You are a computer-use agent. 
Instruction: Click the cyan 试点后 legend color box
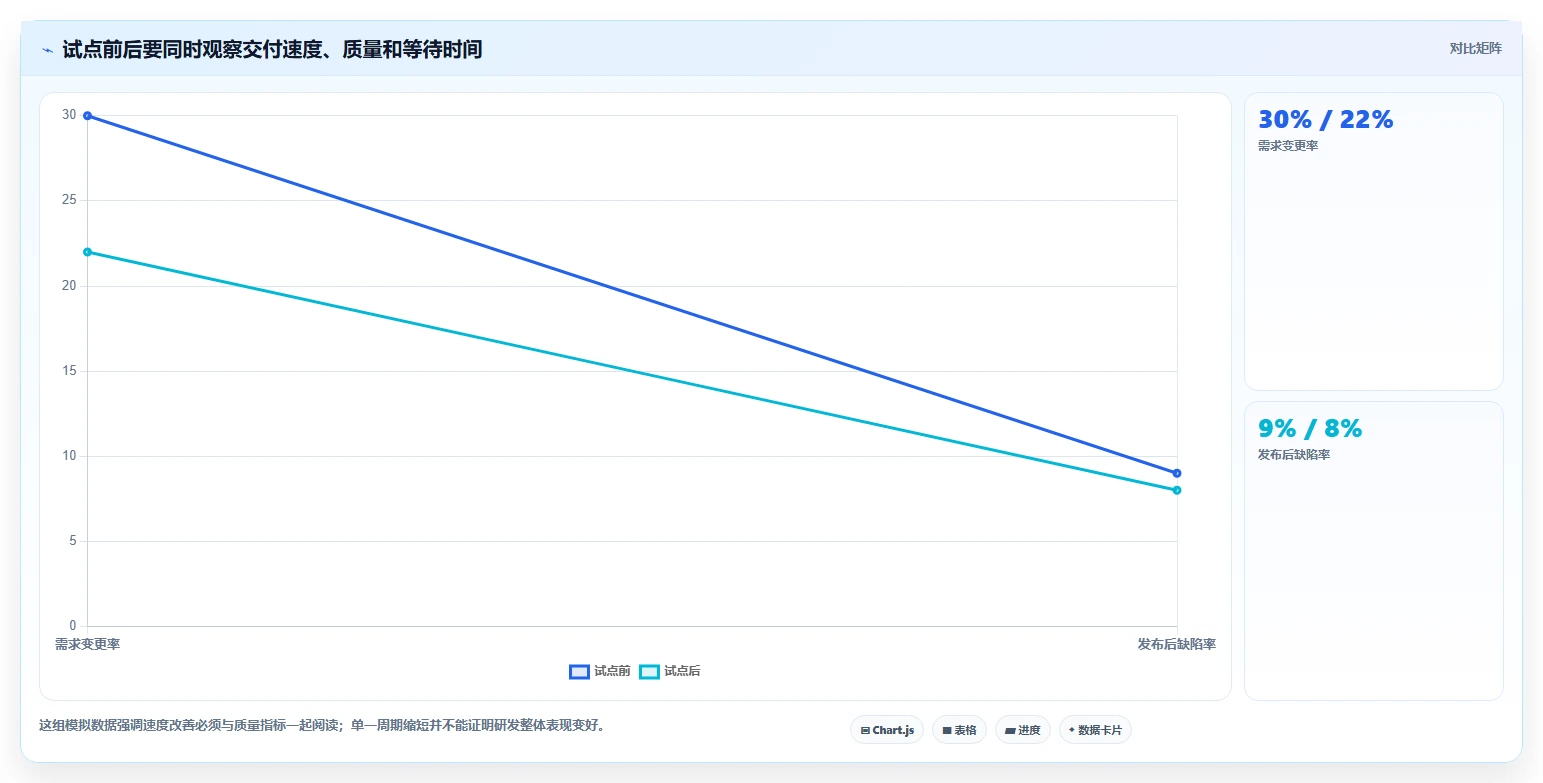coord(649,672)
